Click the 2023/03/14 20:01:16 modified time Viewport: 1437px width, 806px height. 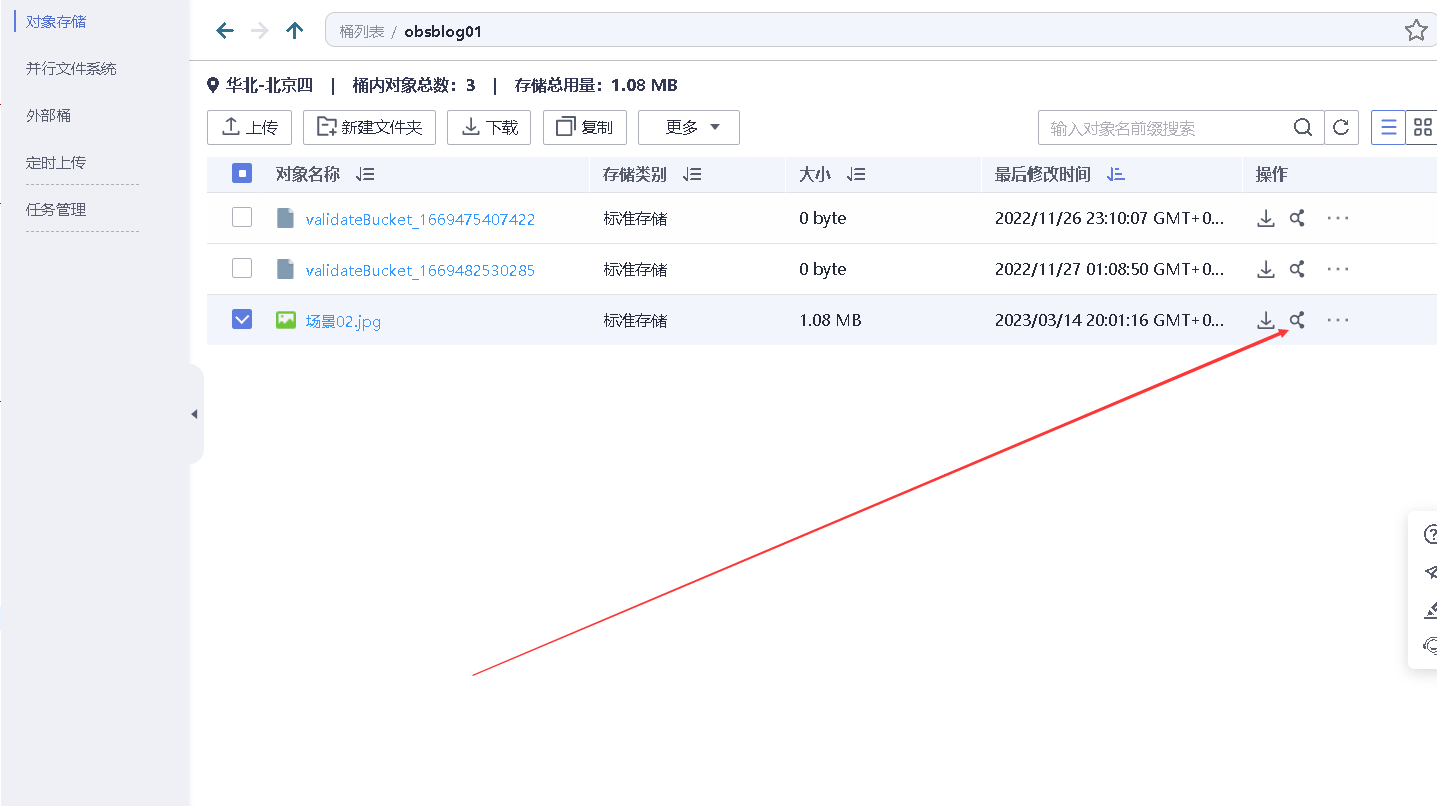coord(1109,320)
